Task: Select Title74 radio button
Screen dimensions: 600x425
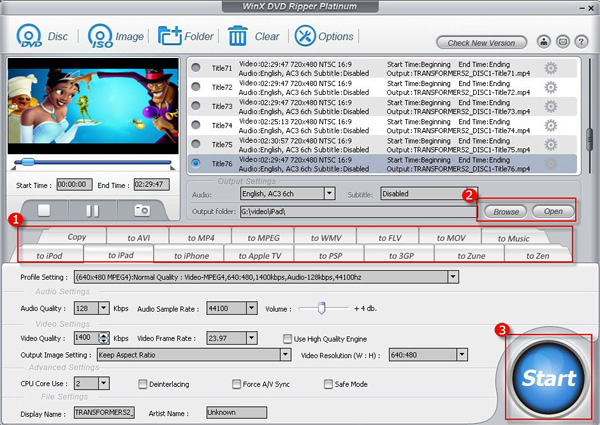Action: pos(196,125)
